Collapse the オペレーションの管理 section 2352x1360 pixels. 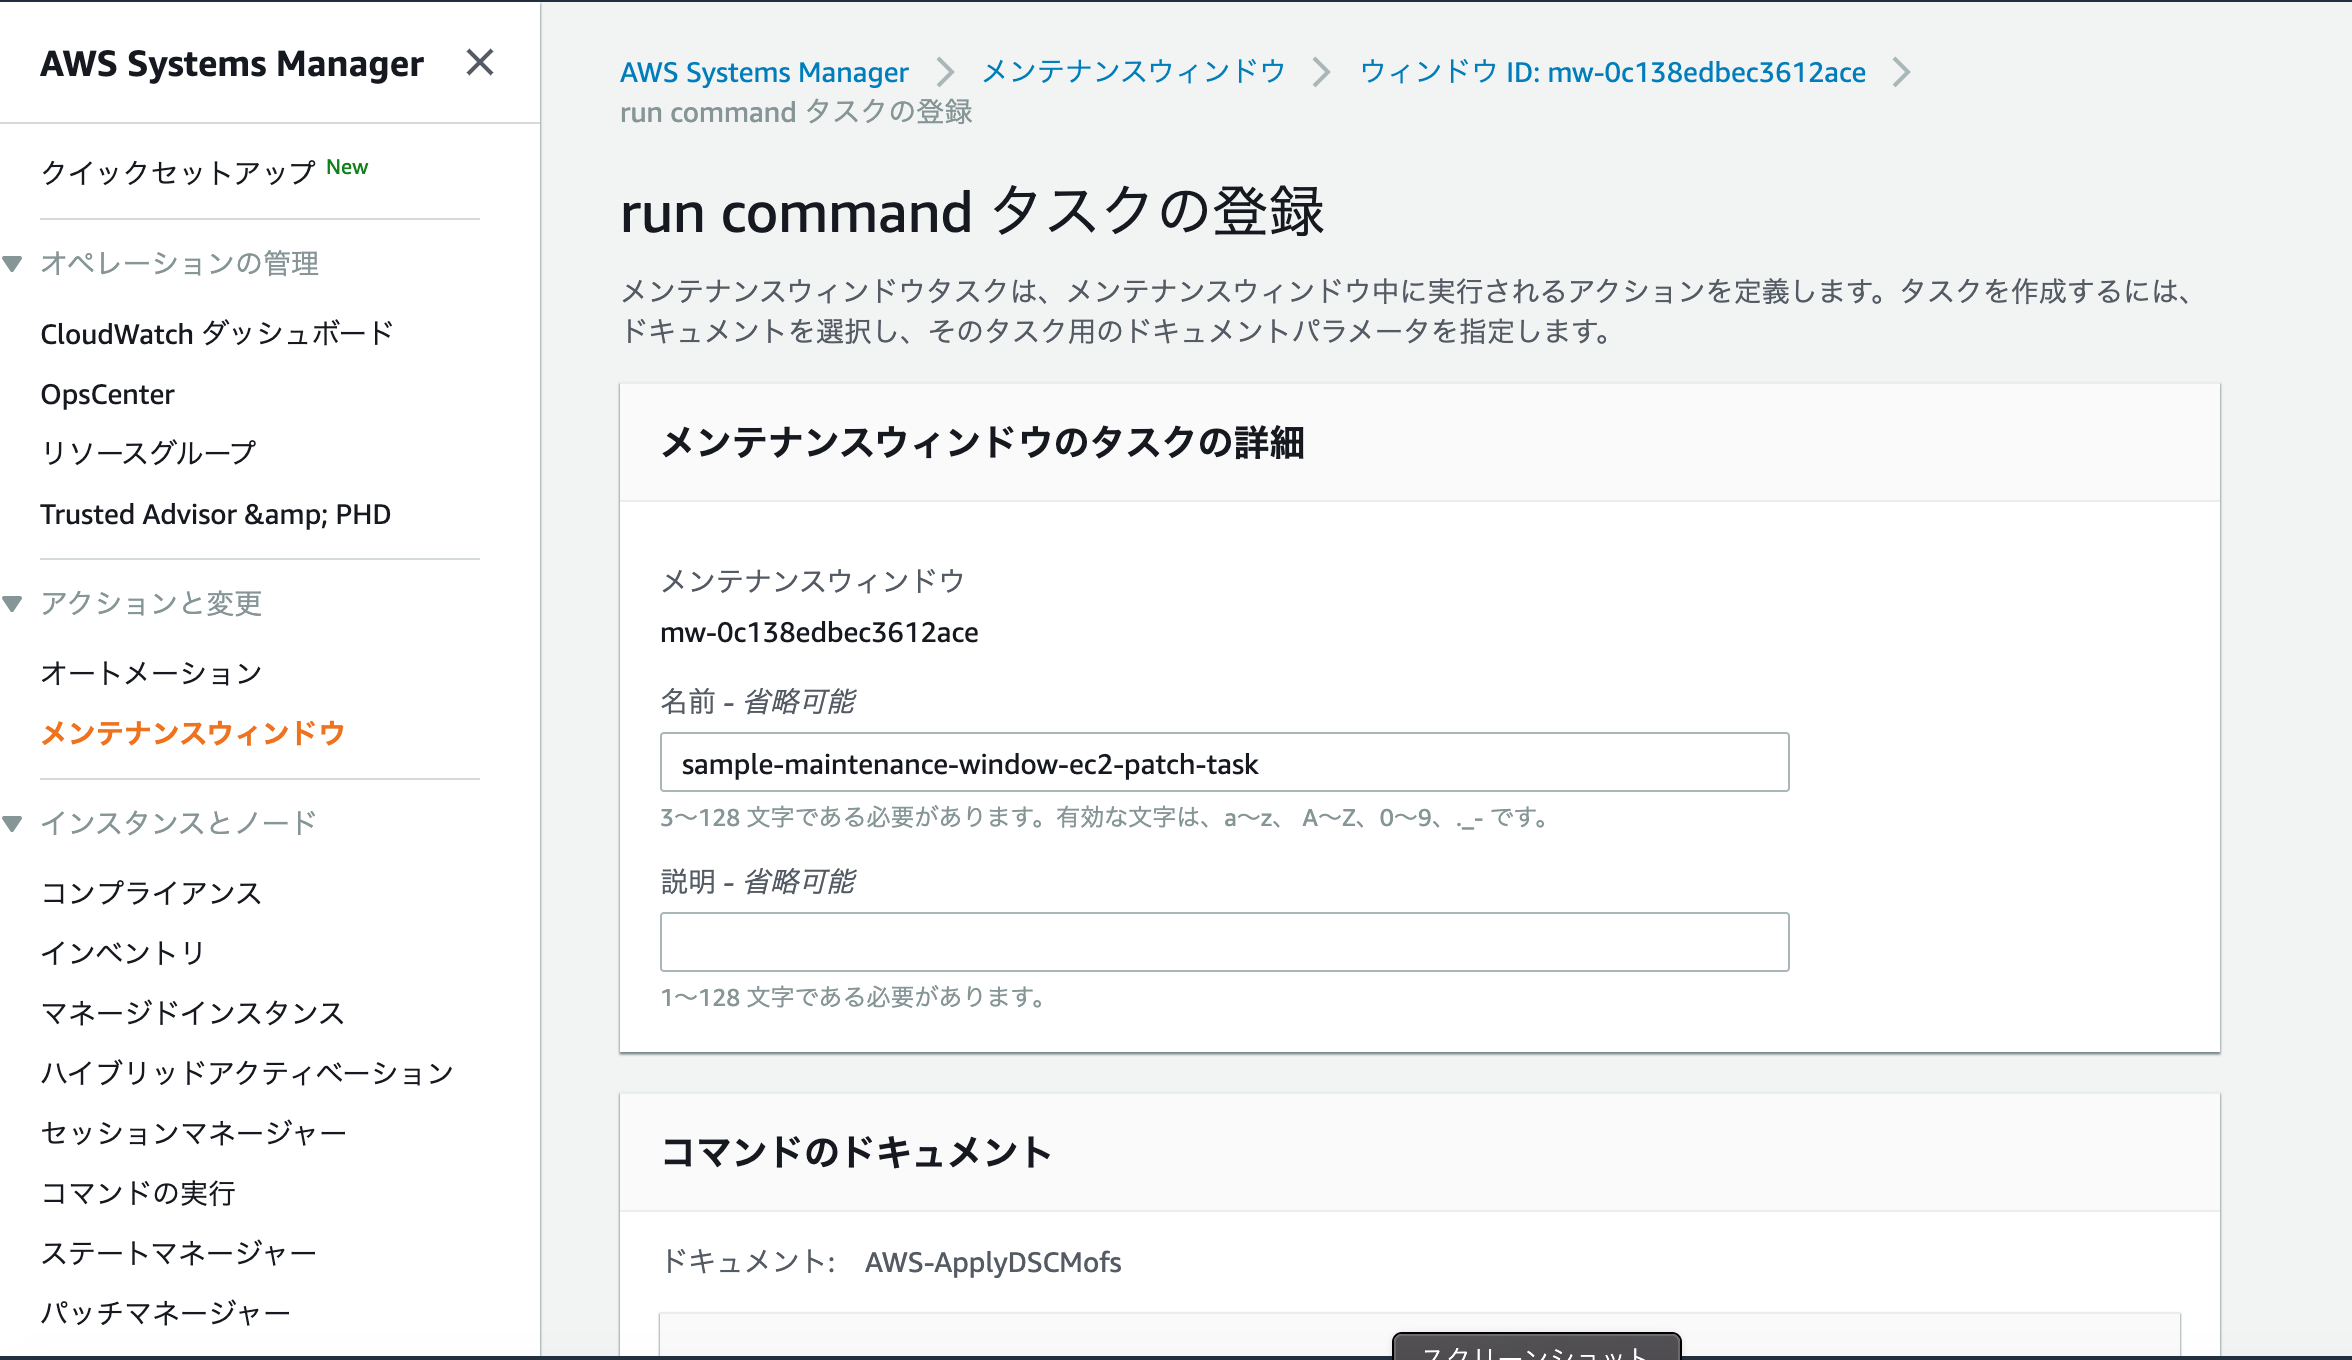click(13, 264)
